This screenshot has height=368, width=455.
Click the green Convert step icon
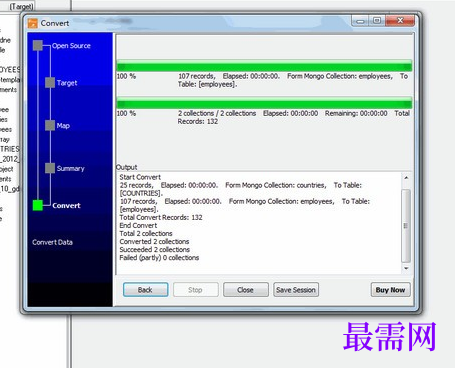click(38, 205)
